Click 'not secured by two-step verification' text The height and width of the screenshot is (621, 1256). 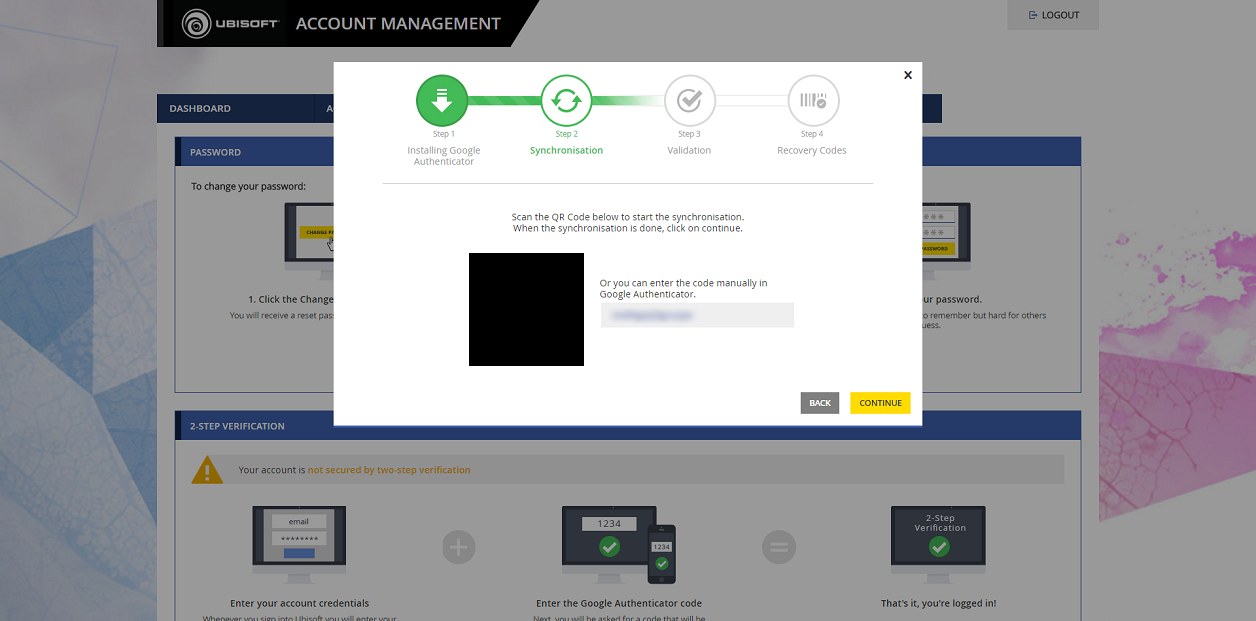[389, 470]
